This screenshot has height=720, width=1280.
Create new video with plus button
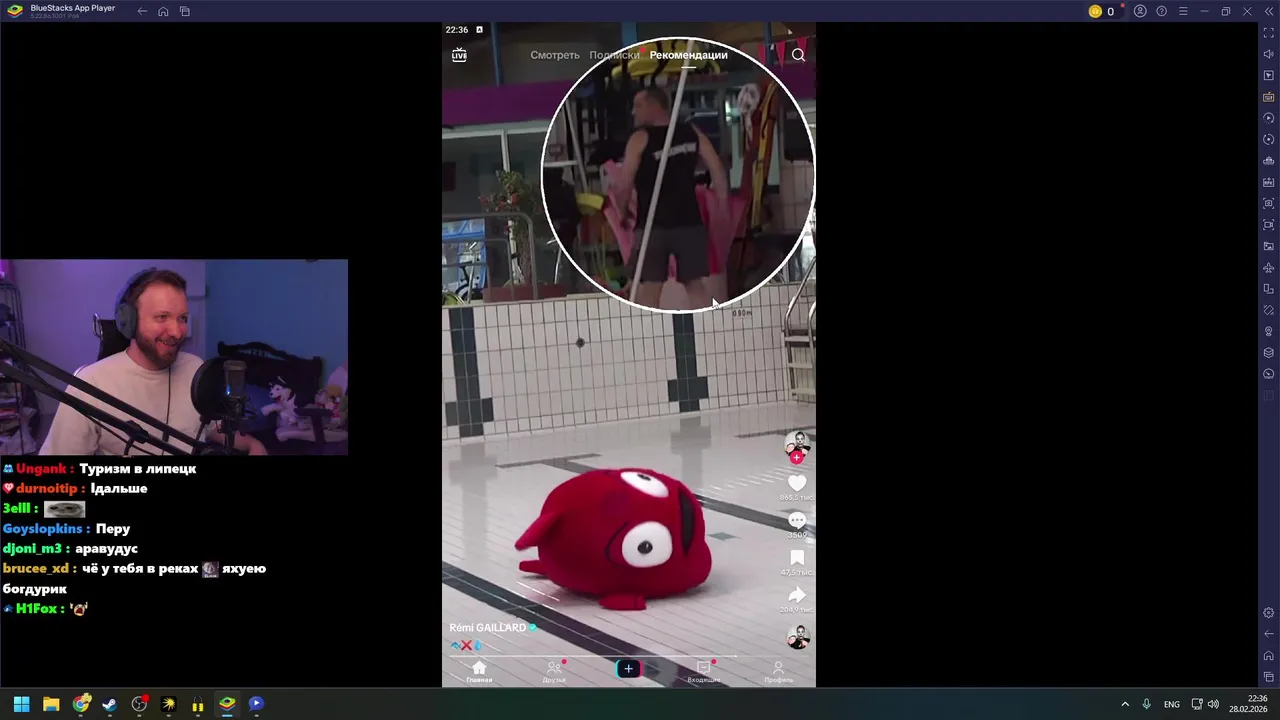628,669
